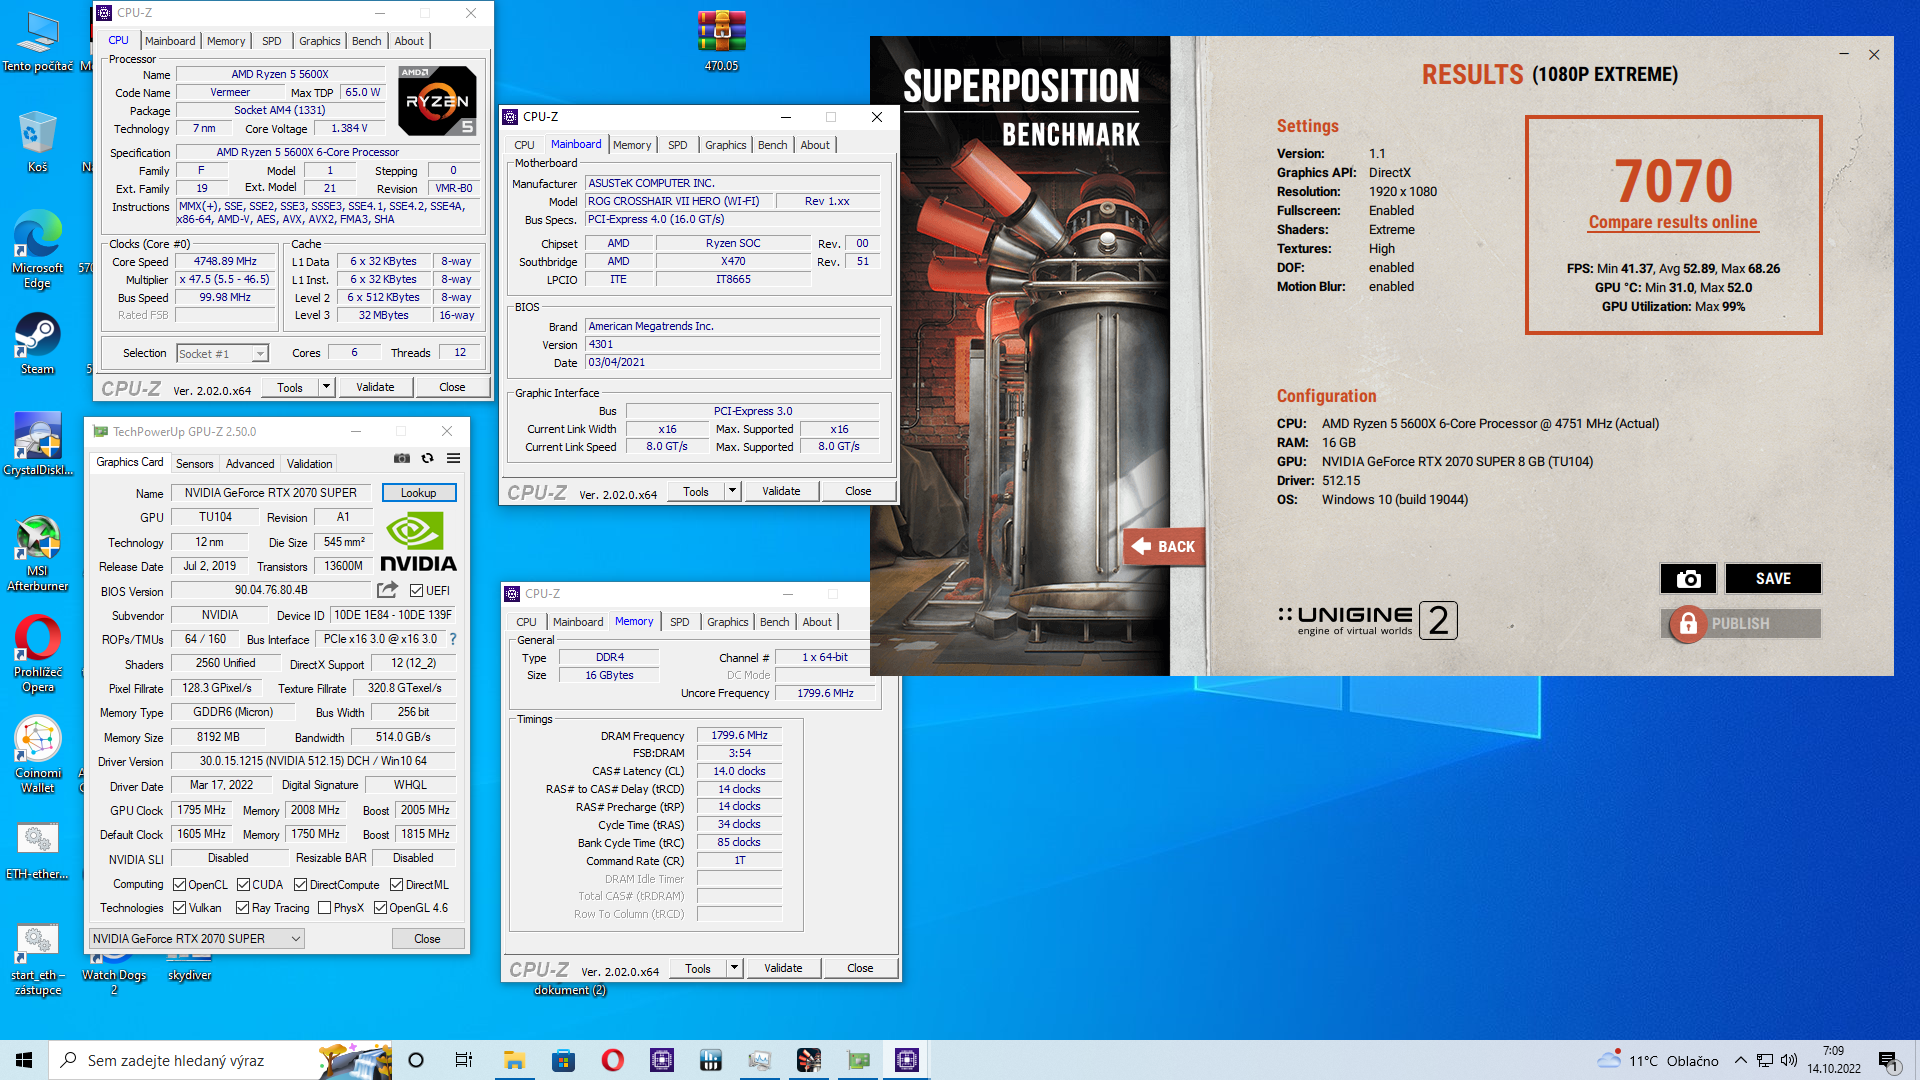Click Validate in CPU-Z Mainboard window
Screen dimensions: 1920x1080
(781, 491)
